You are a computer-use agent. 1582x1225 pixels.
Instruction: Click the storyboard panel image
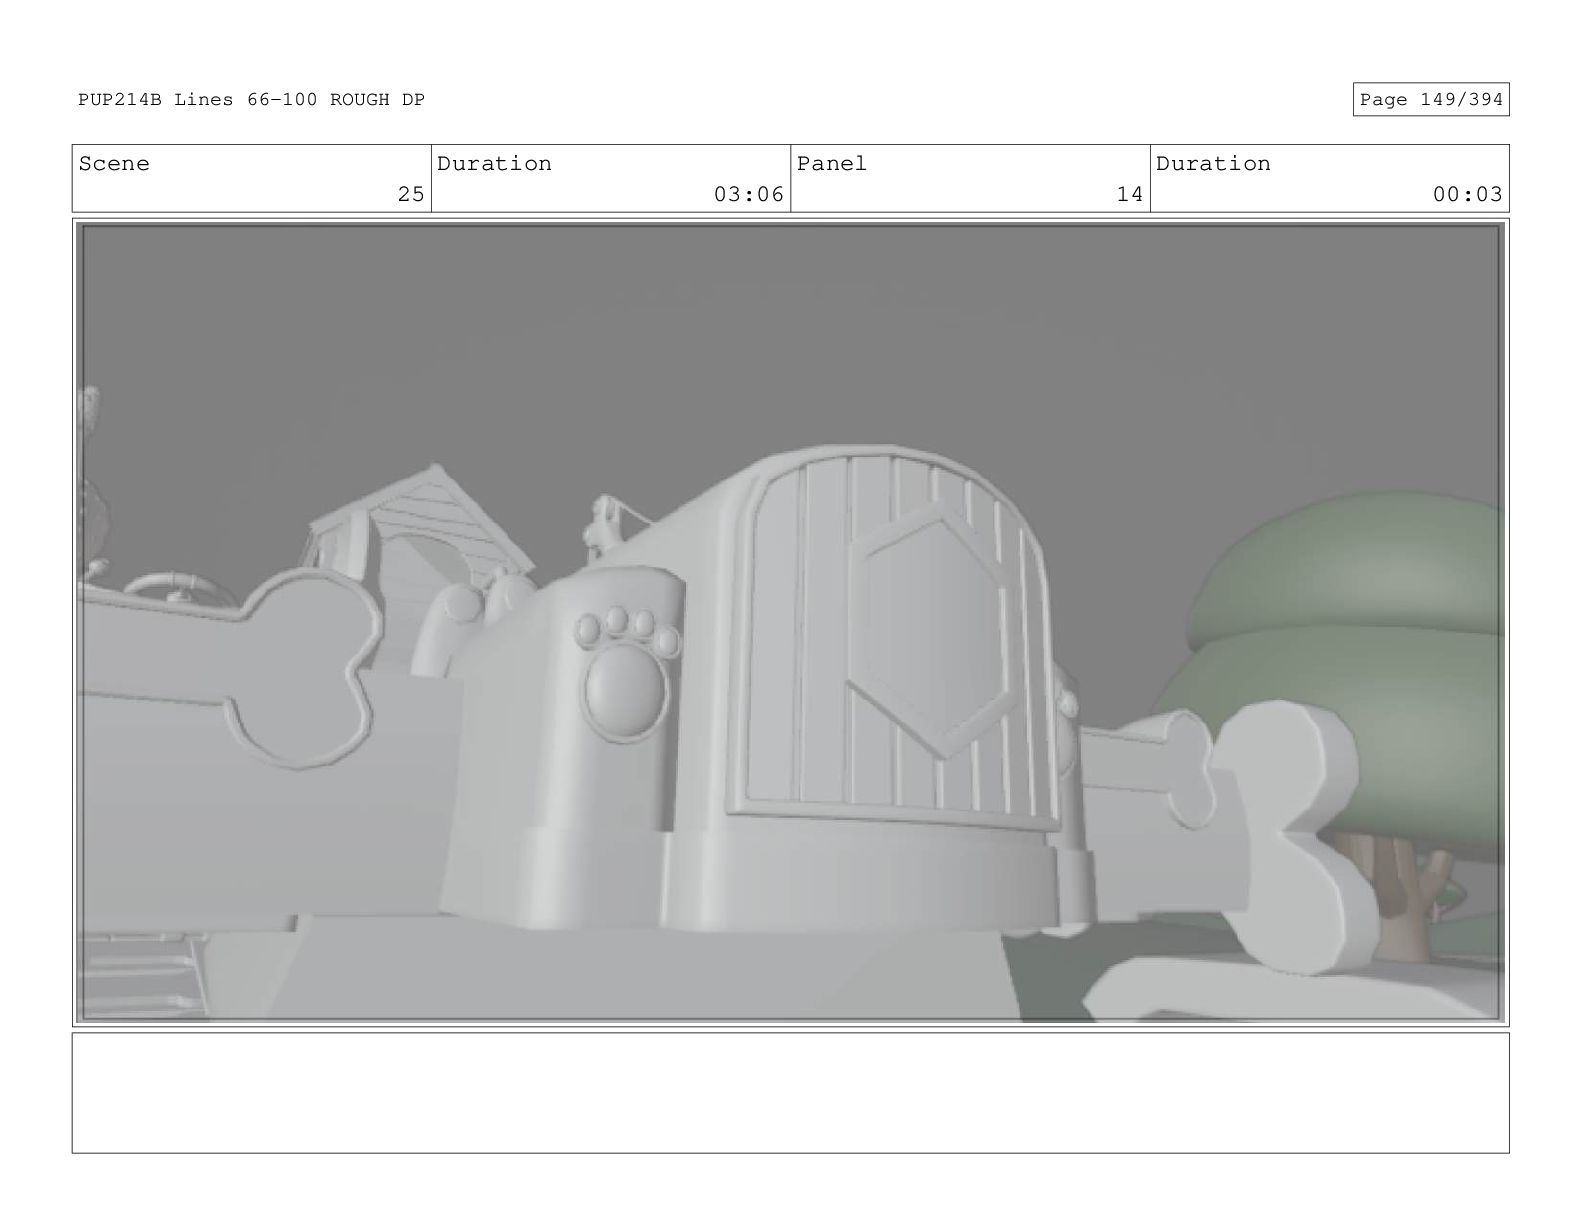(790, 622)
